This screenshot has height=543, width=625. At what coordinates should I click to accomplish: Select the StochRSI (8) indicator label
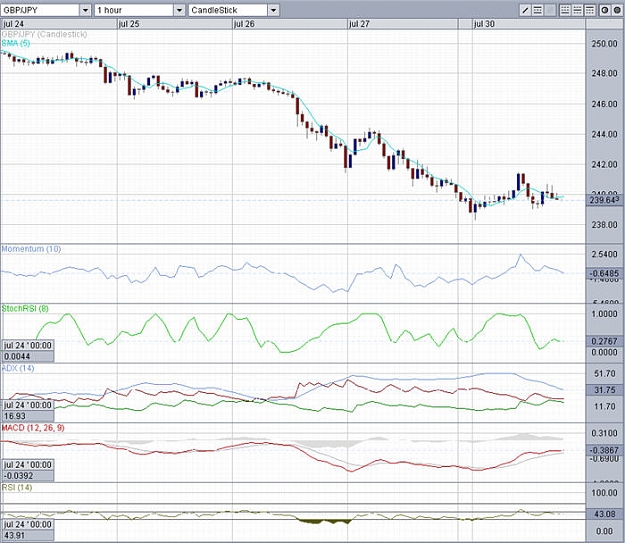click(25, 309)
